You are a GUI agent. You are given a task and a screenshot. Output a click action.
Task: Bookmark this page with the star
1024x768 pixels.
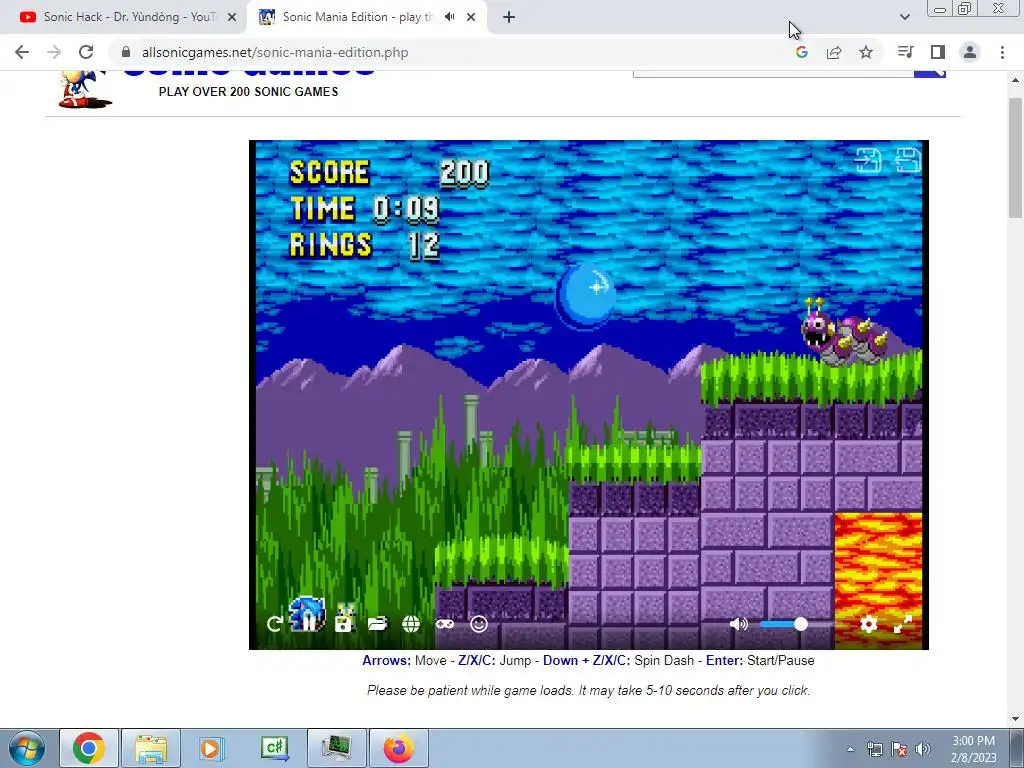(866, 52)
